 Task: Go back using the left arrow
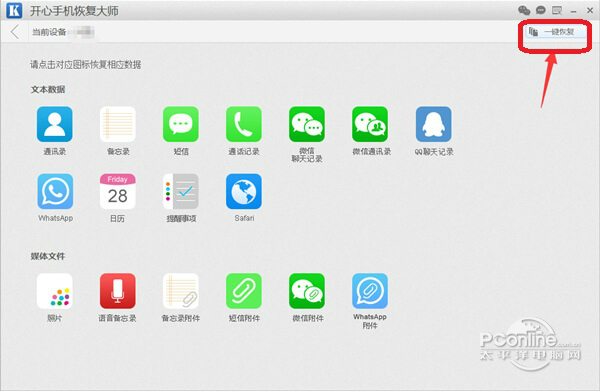click(x=15, y=32)
